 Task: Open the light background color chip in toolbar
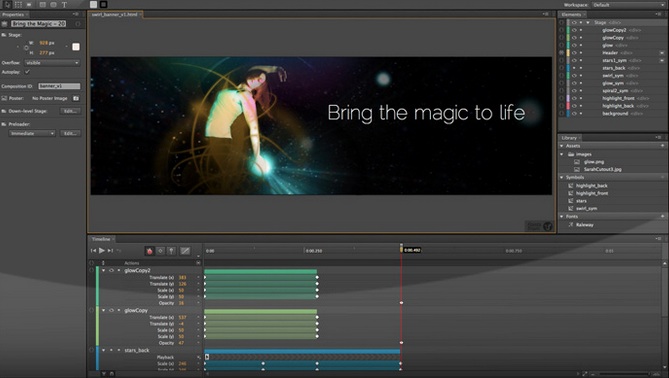tap(93, 5)
